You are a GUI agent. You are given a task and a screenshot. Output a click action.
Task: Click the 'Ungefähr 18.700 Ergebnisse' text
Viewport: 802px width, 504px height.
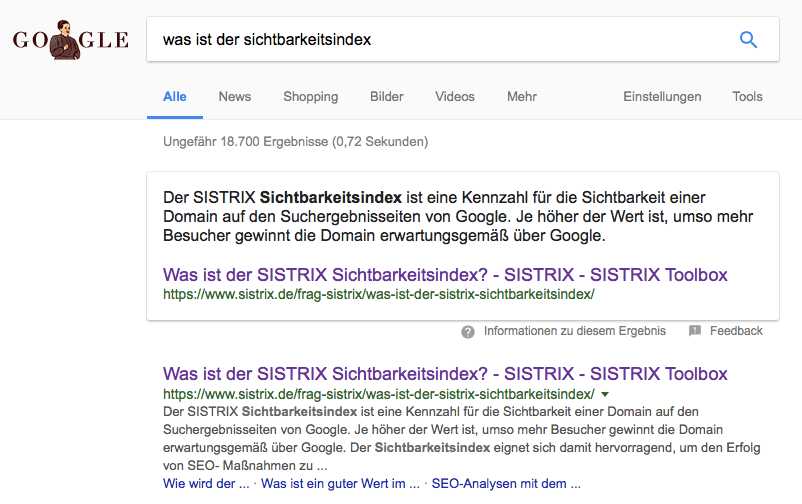pyautogui.click(x=296, y=142)
